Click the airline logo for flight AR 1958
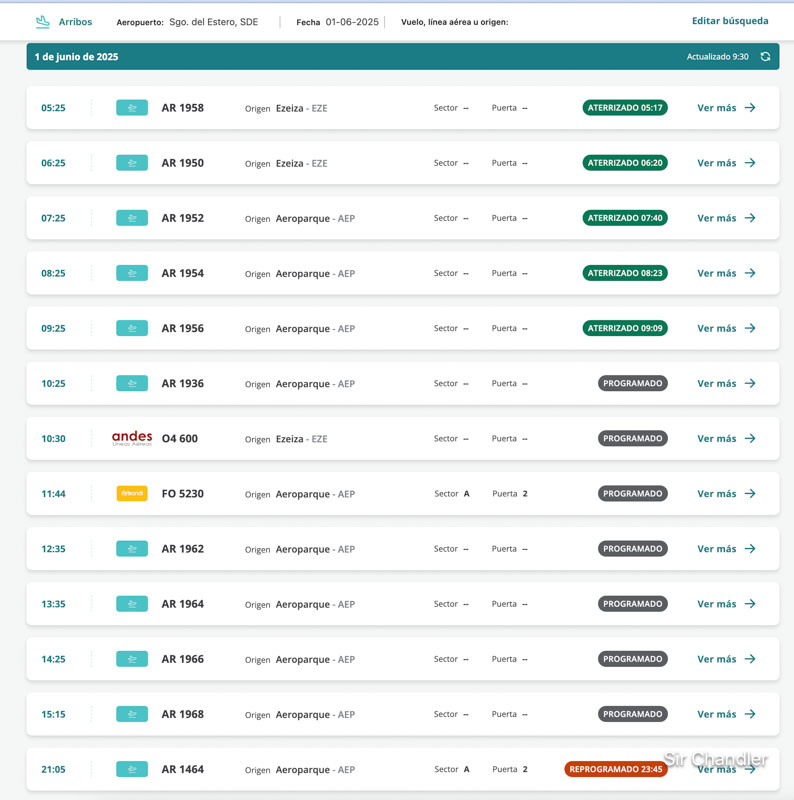The image size is (794, 800). point(132,108)
